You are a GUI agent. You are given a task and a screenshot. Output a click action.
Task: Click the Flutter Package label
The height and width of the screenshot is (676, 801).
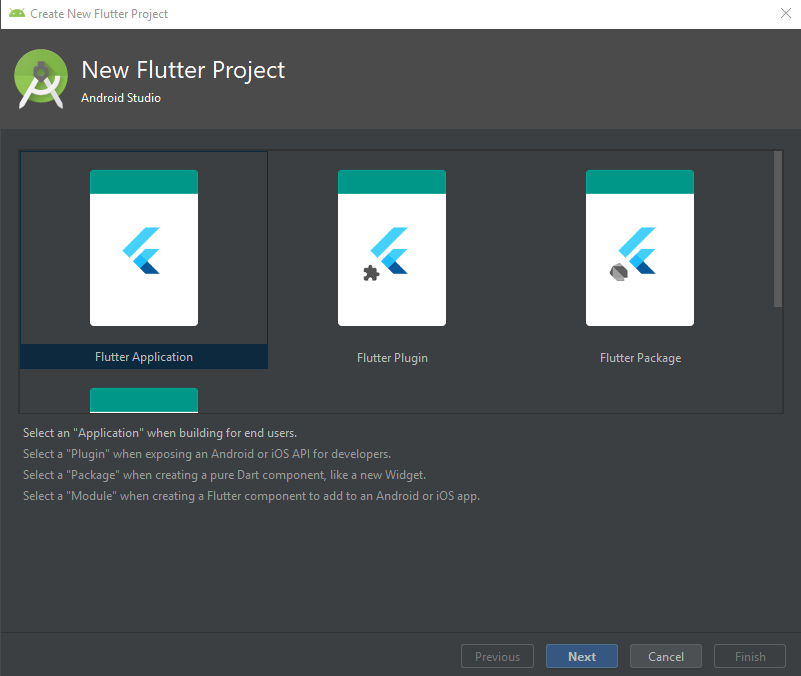point(640,358)
